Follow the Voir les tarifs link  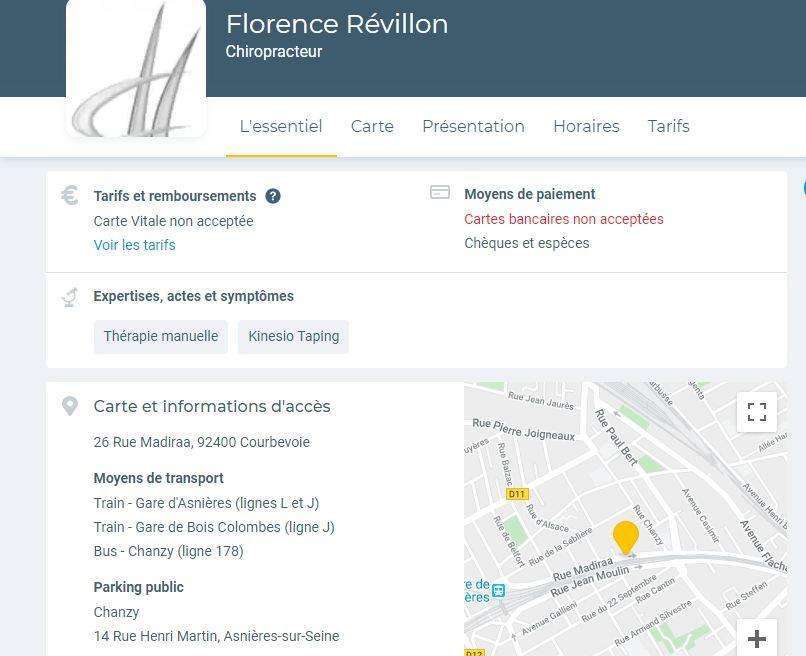134,245
